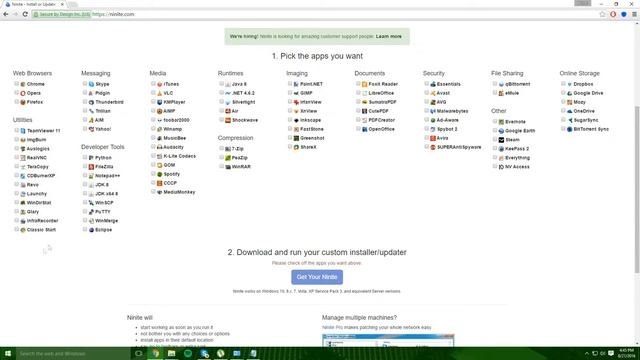This screenshot has width=640, height=360.
Task: Click the Chrome app icon in Web Browsers
Action: (23, 84)
